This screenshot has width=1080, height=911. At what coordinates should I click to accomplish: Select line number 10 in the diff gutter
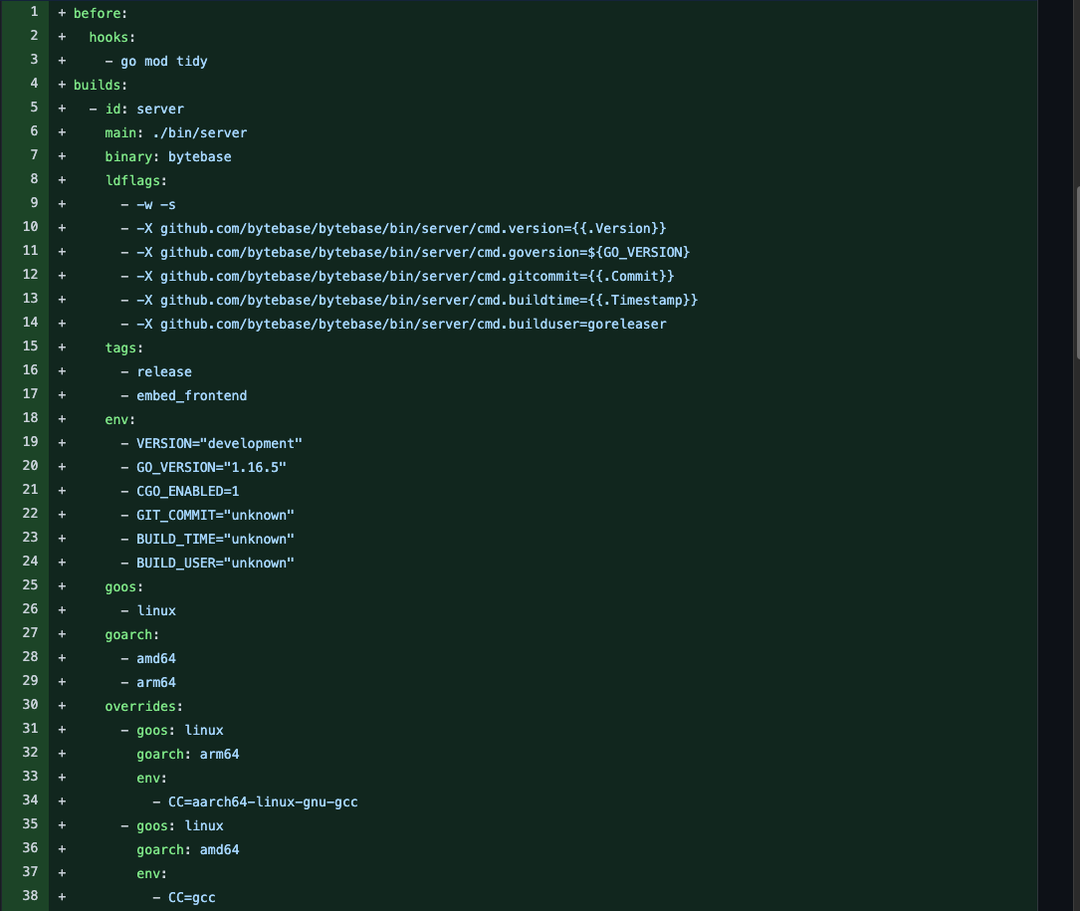point(30,228)
